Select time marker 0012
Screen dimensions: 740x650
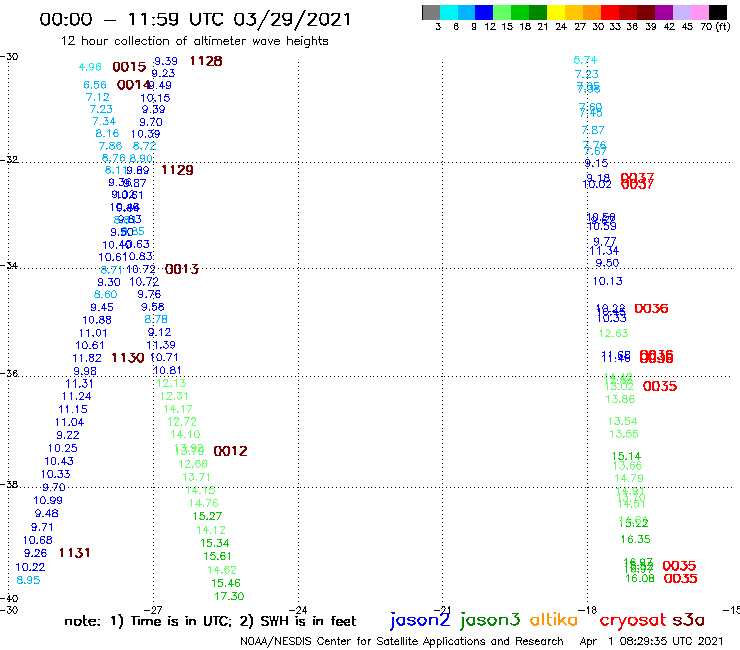click(x=230, y=451)
